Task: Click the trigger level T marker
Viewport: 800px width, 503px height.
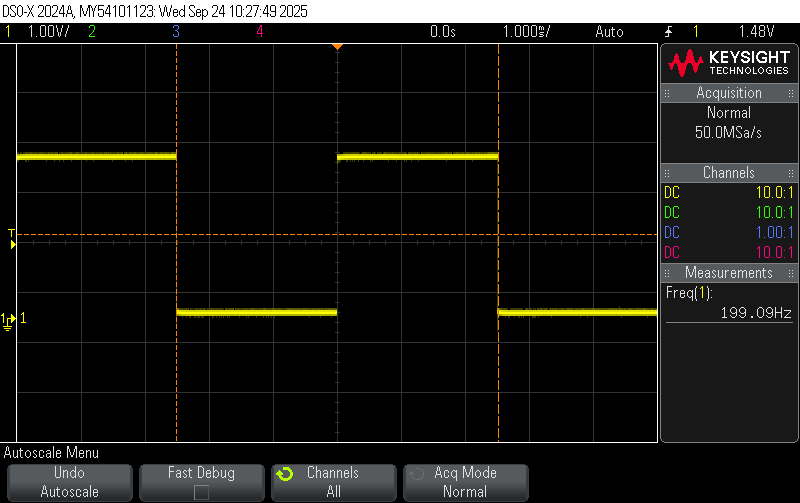Action: [x=12, y=236]
